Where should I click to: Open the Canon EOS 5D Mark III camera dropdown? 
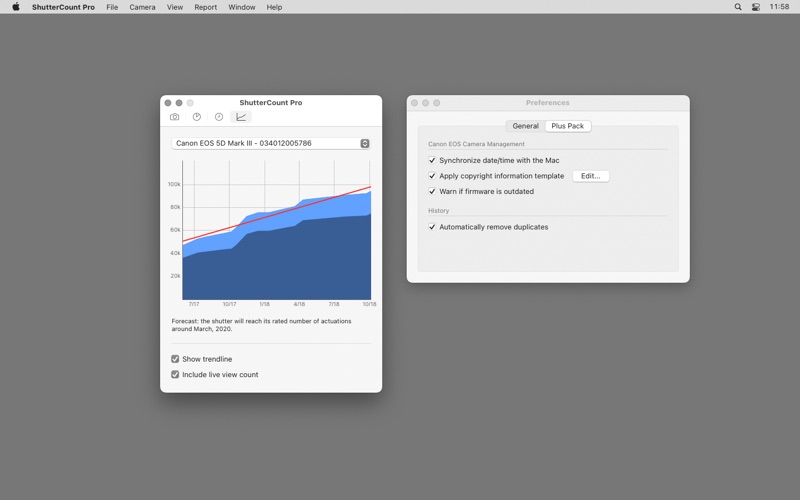click(270, 143)
